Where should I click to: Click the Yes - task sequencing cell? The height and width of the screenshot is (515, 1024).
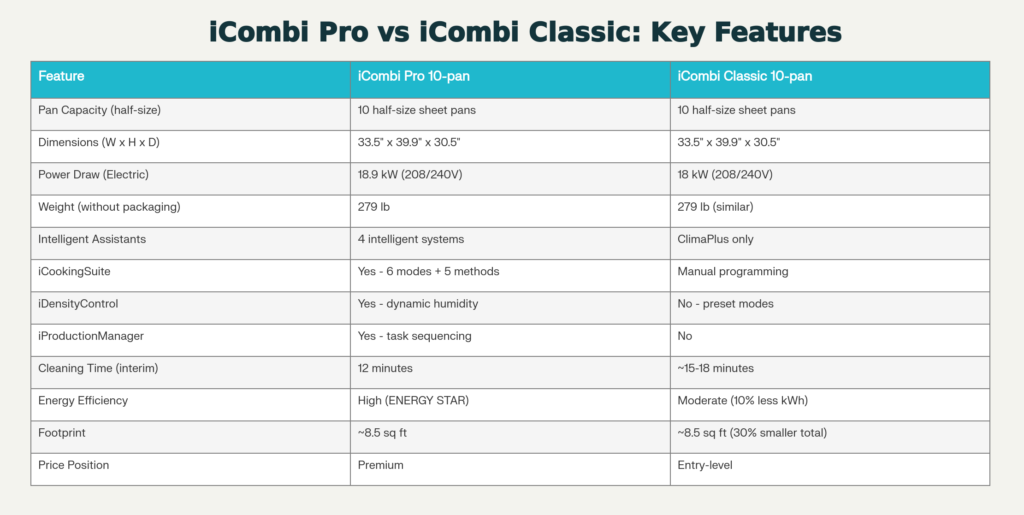tap(415, 338)
